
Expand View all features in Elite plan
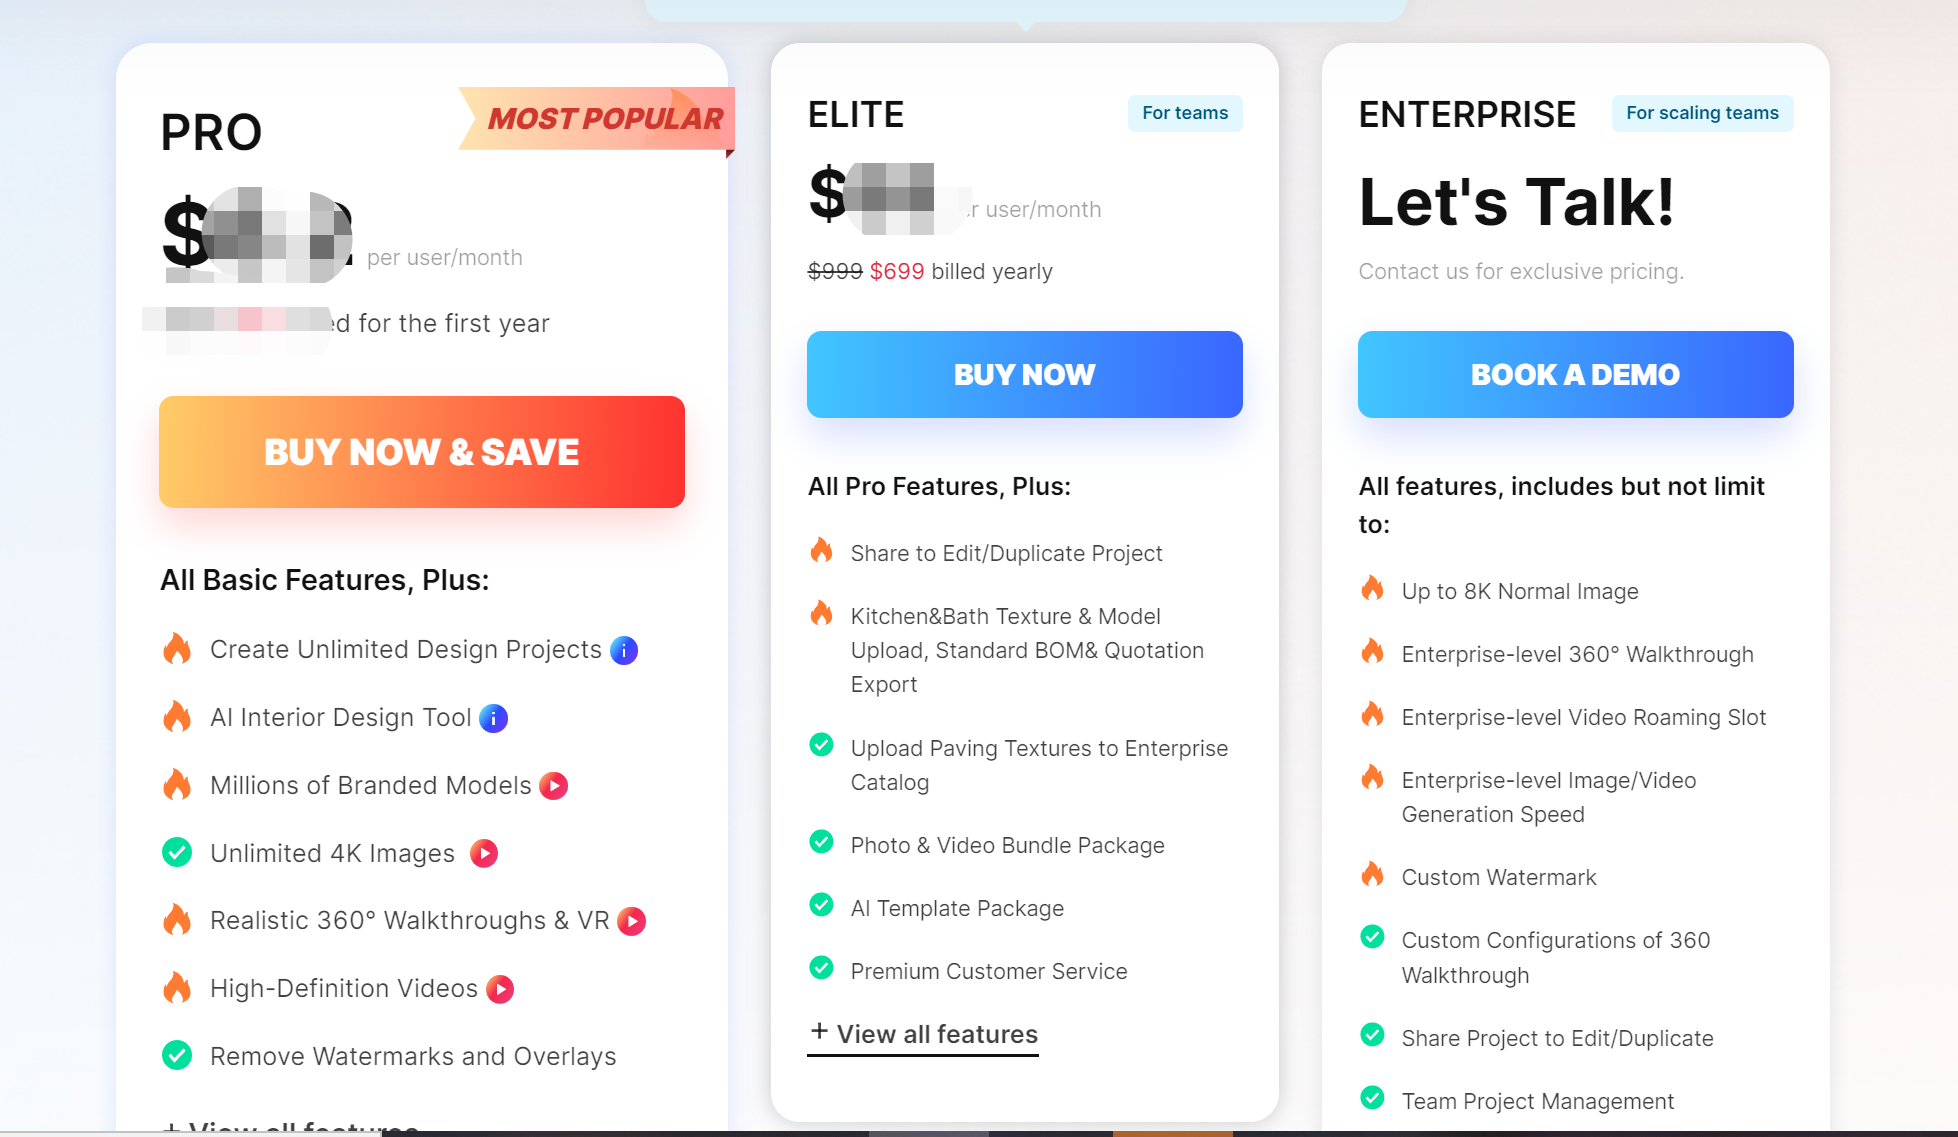[x=923, y=1034]
